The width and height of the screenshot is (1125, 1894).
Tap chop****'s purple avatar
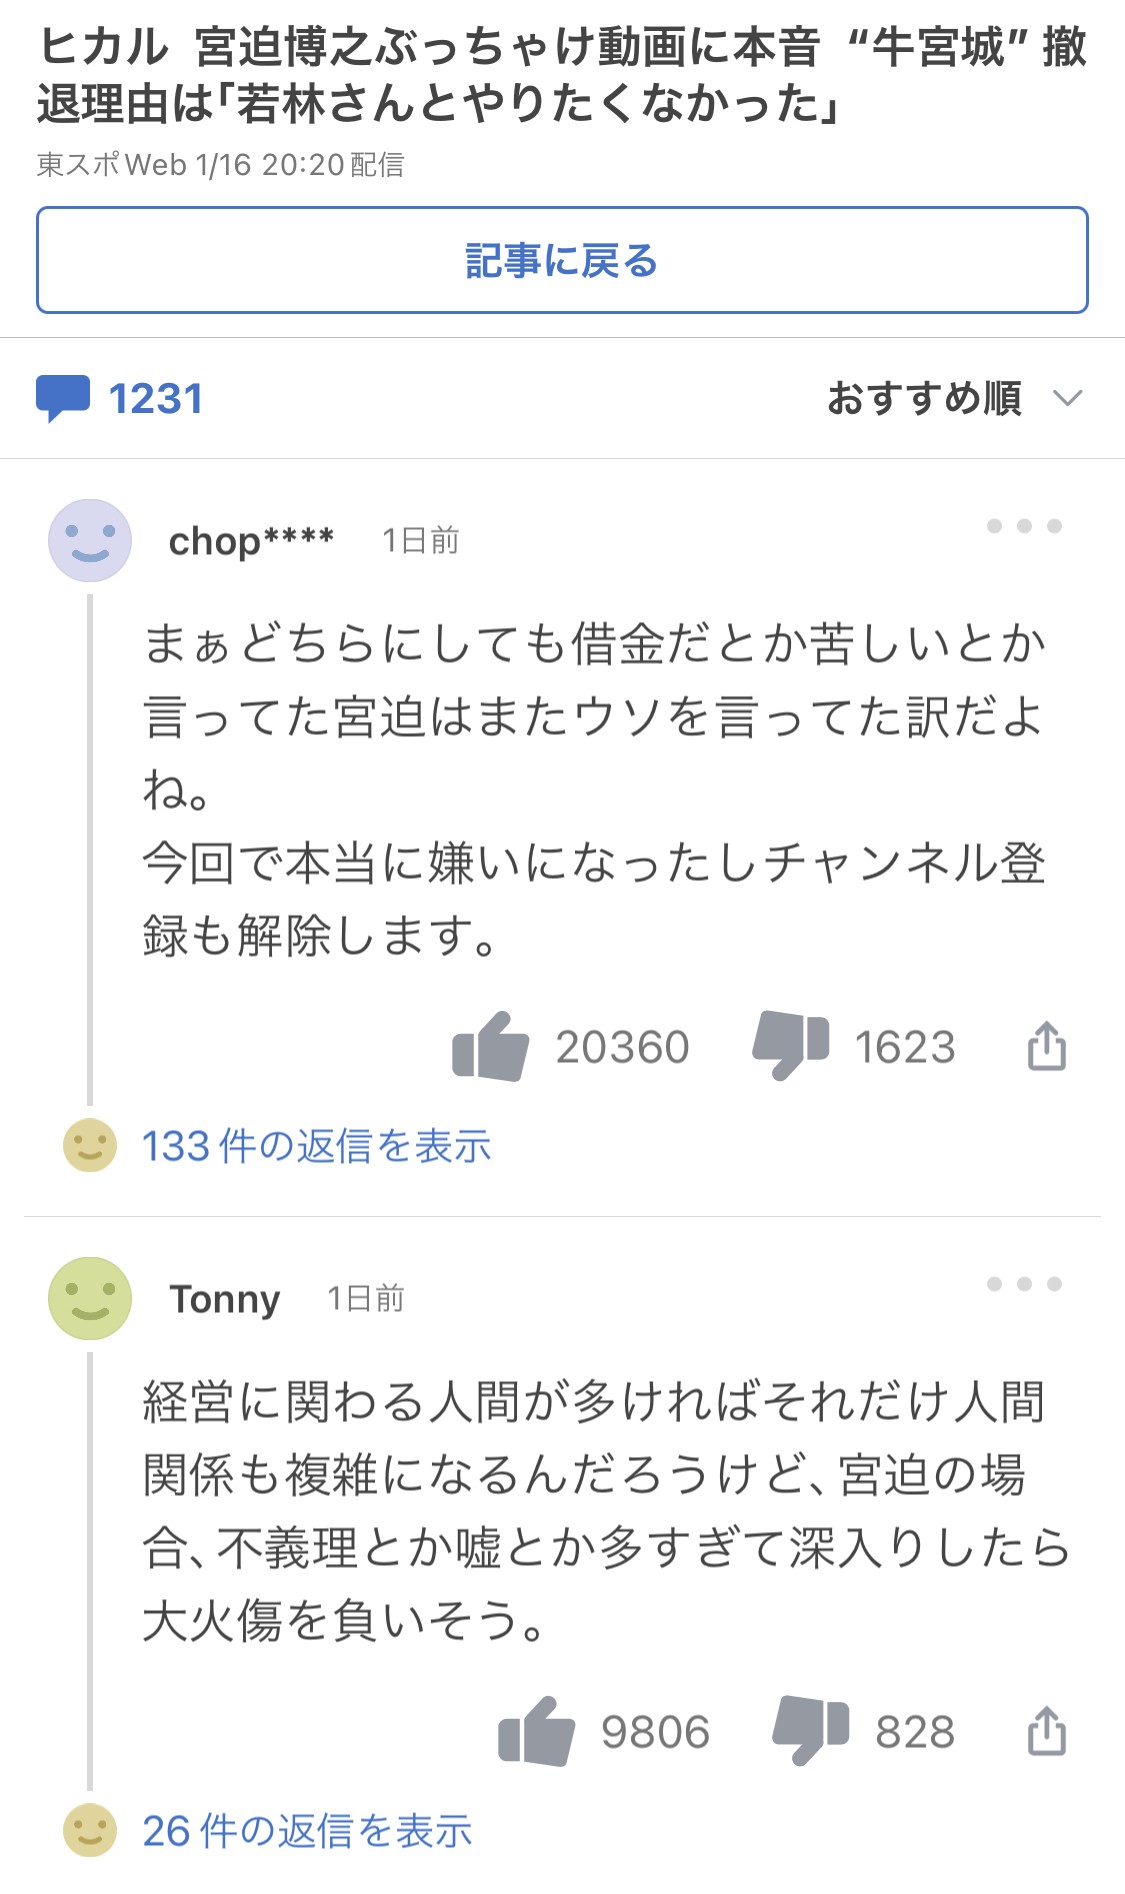90,540
